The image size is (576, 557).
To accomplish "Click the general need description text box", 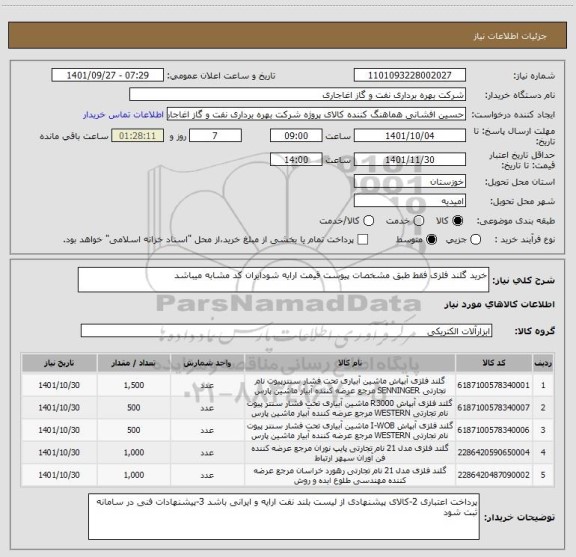I will point(283,280).
